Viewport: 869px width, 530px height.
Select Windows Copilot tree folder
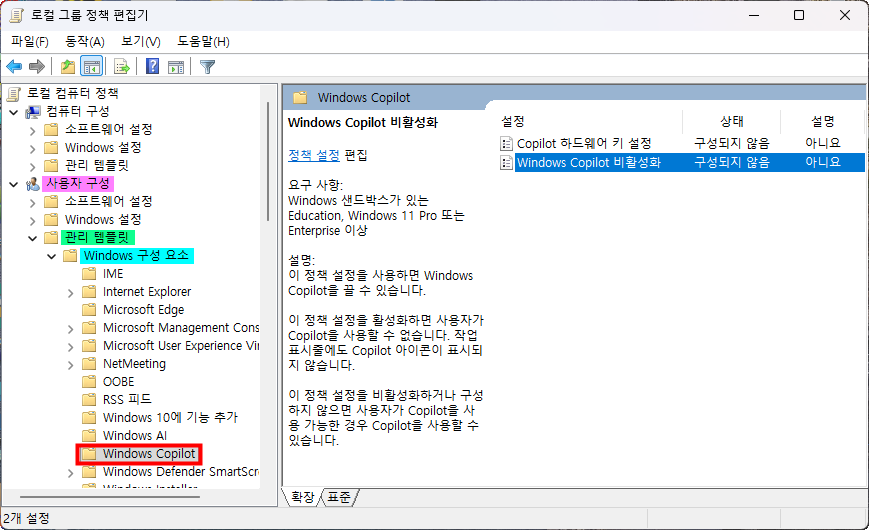tap(149, 453)
